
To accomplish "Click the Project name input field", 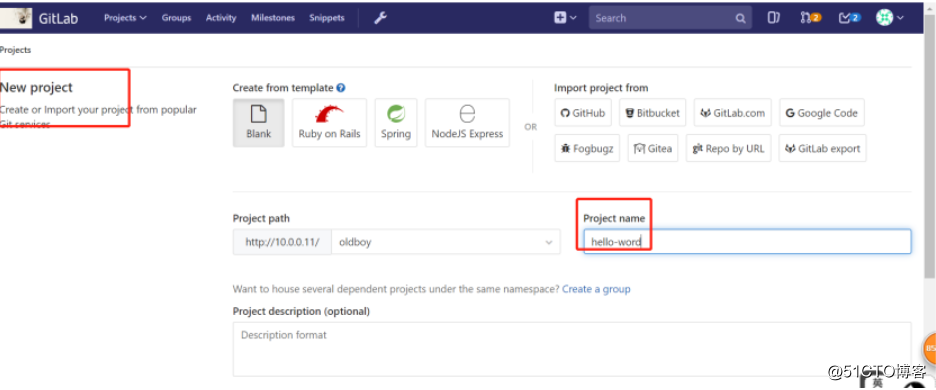I will [x=747, y=241].
